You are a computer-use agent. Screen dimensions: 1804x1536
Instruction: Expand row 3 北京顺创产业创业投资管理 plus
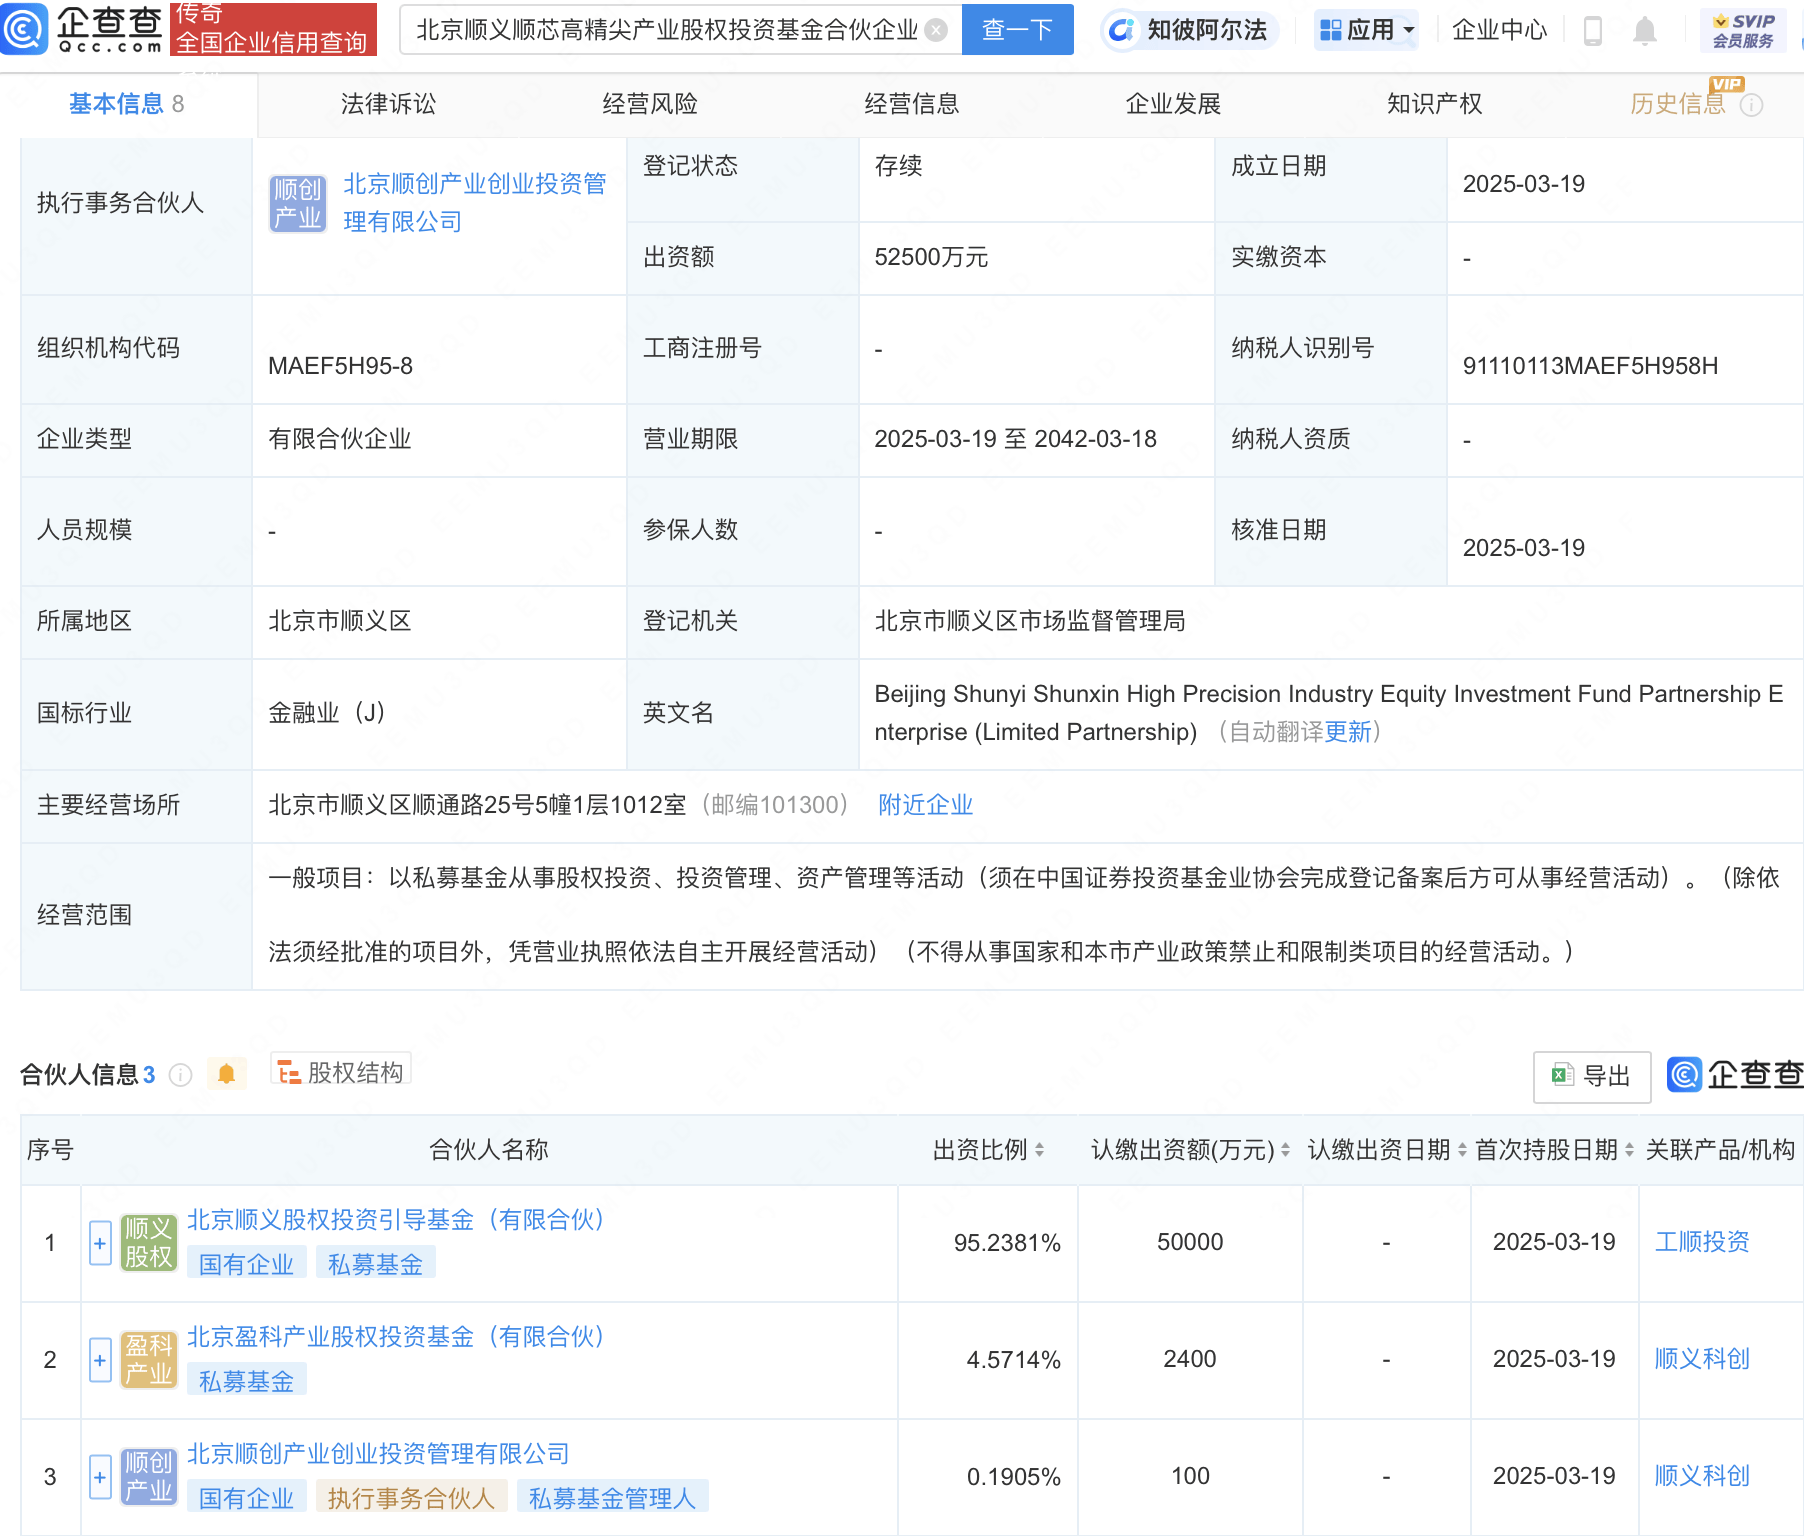pos(100,1478)
